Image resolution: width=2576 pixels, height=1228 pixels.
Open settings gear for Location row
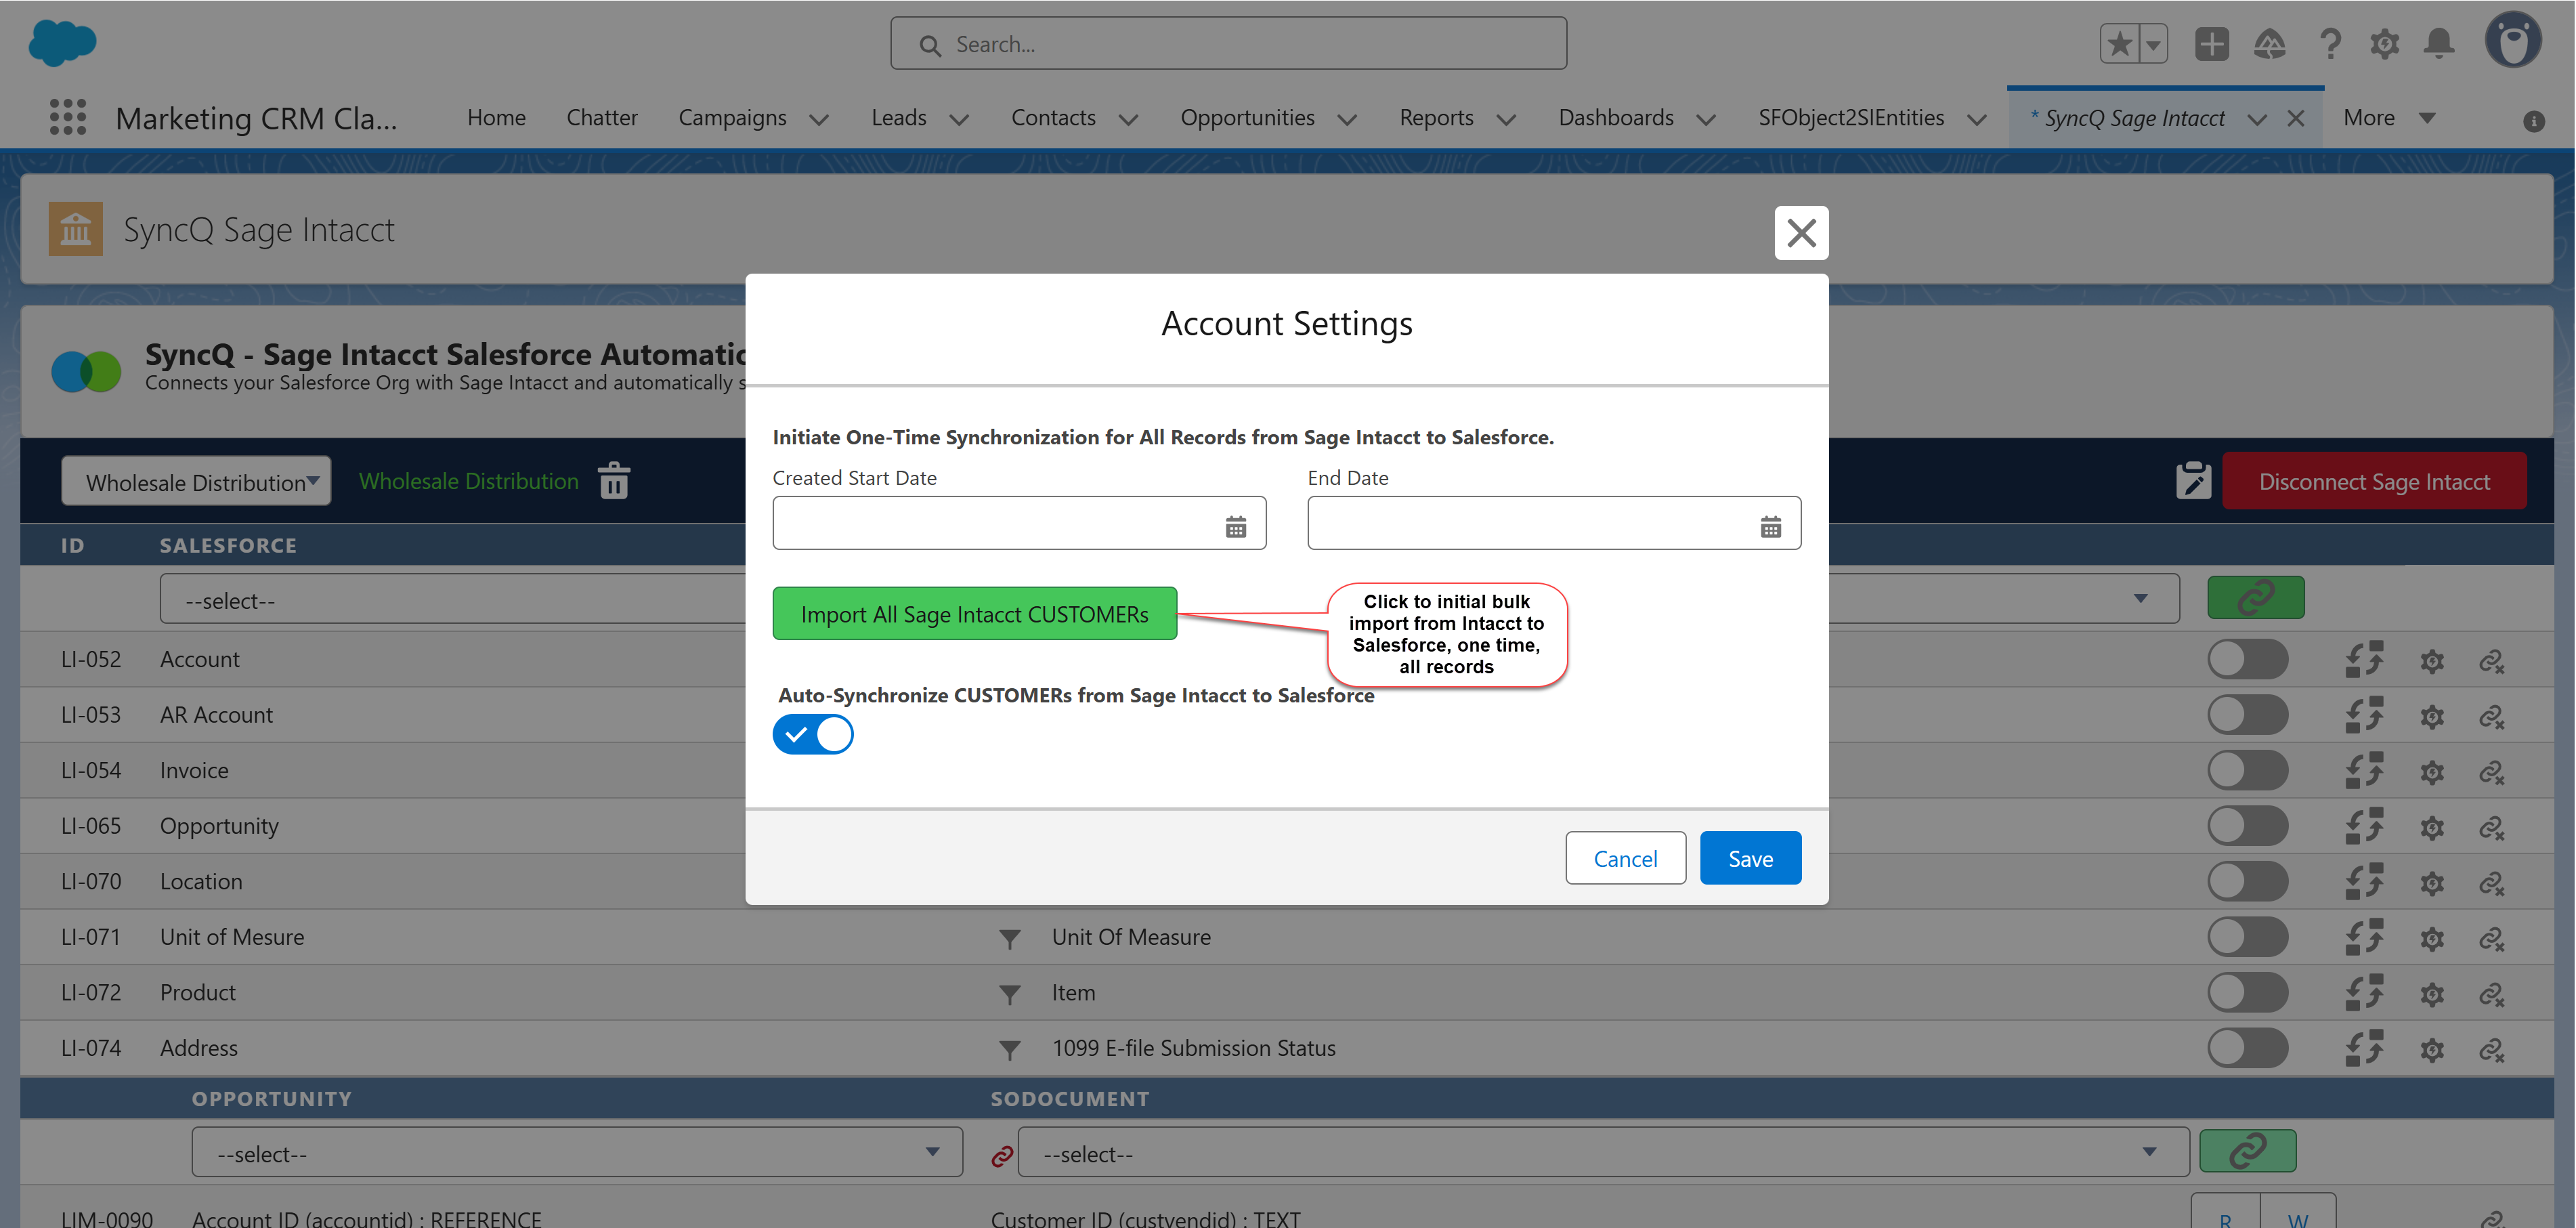coord(2431,883)
